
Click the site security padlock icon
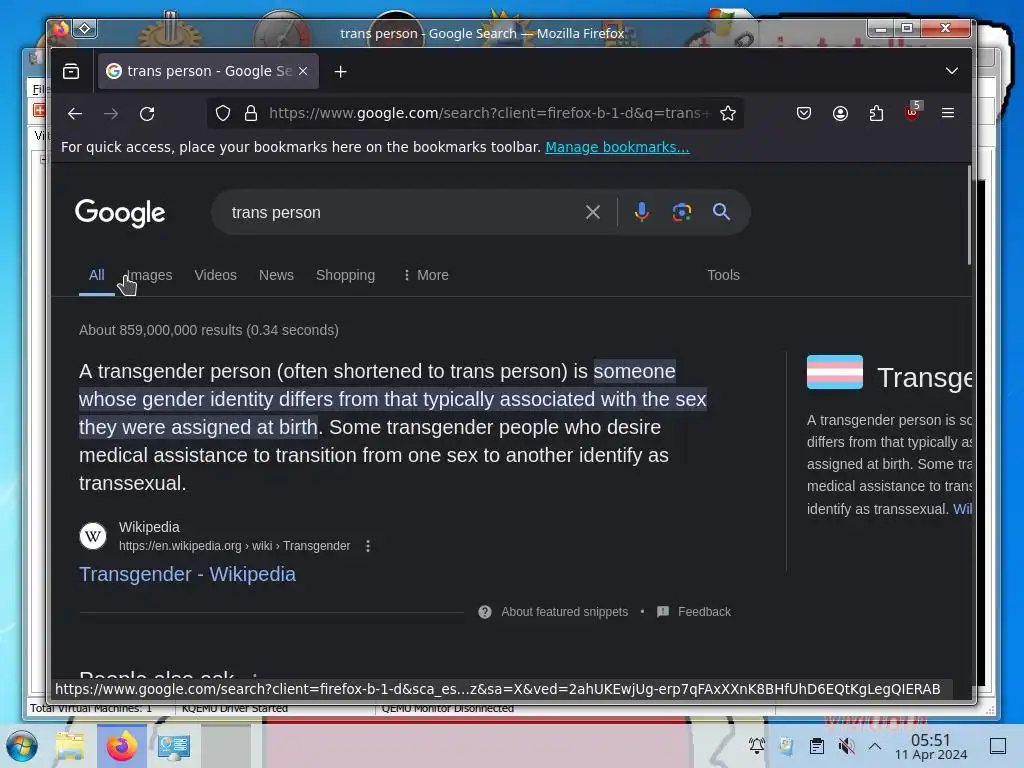click(251, 114)
